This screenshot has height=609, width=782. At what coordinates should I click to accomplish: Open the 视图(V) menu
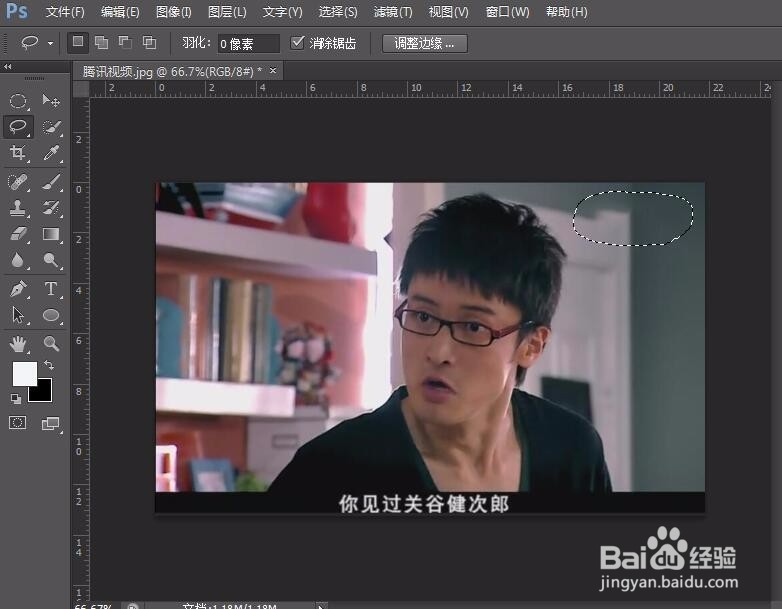(448, 11)
